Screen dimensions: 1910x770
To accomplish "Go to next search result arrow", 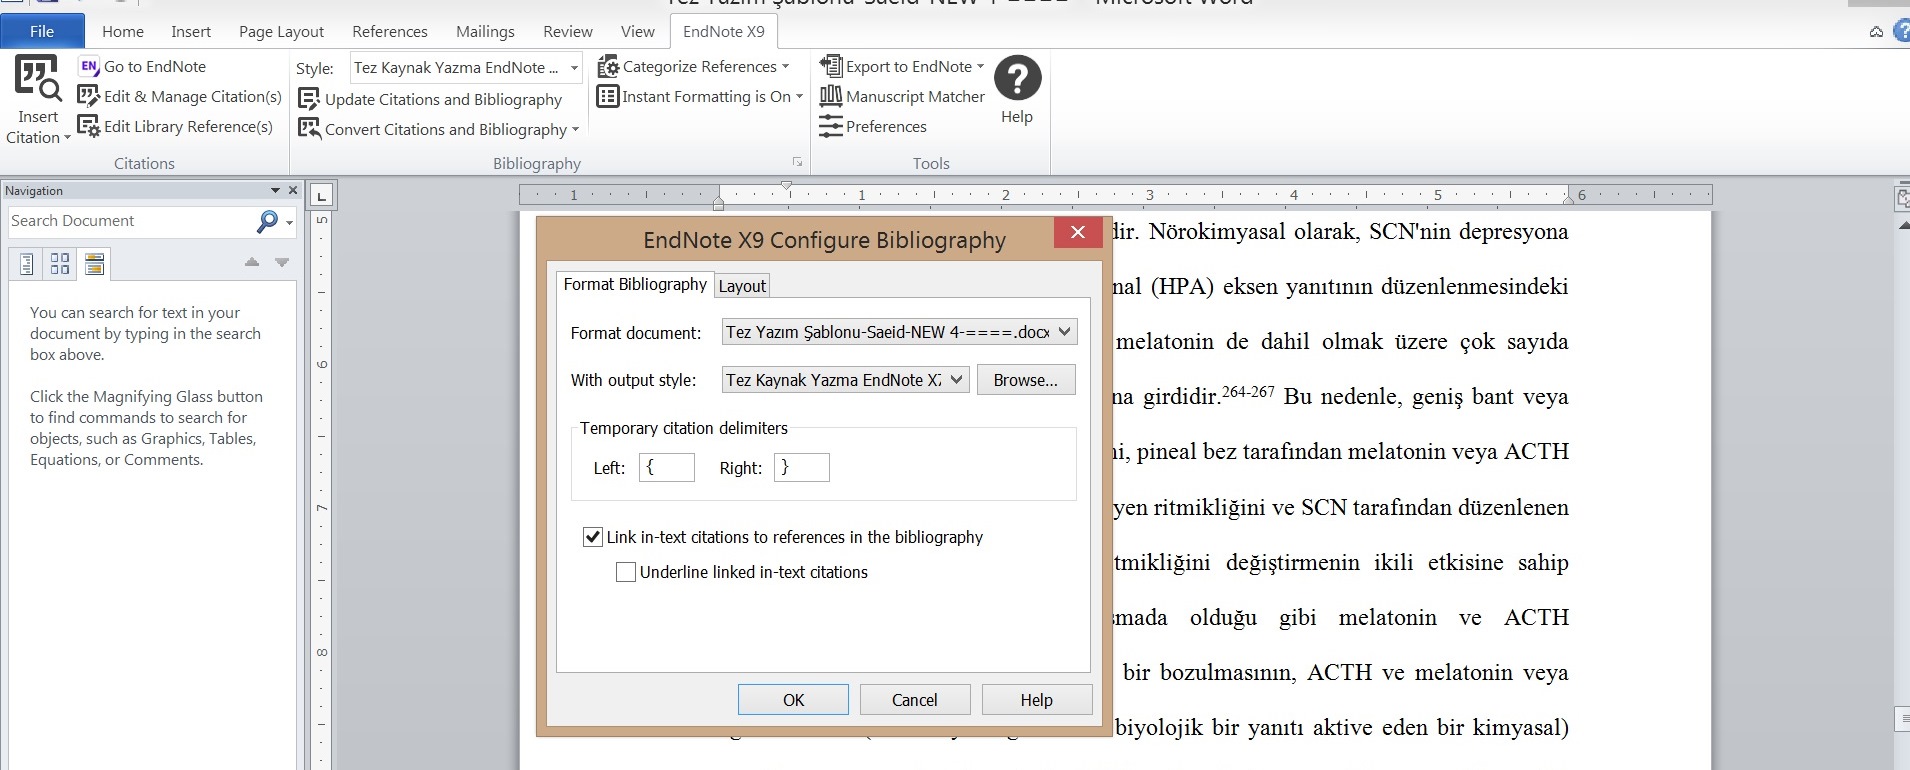I will [x=282, y=263].
